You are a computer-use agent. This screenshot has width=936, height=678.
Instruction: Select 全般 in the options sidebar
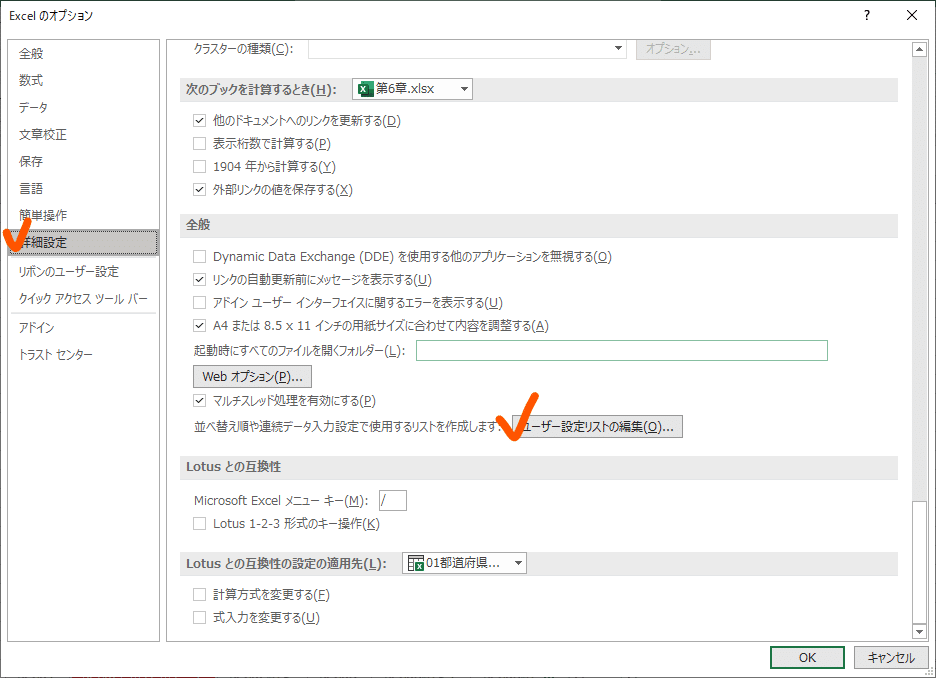(31, 54)
